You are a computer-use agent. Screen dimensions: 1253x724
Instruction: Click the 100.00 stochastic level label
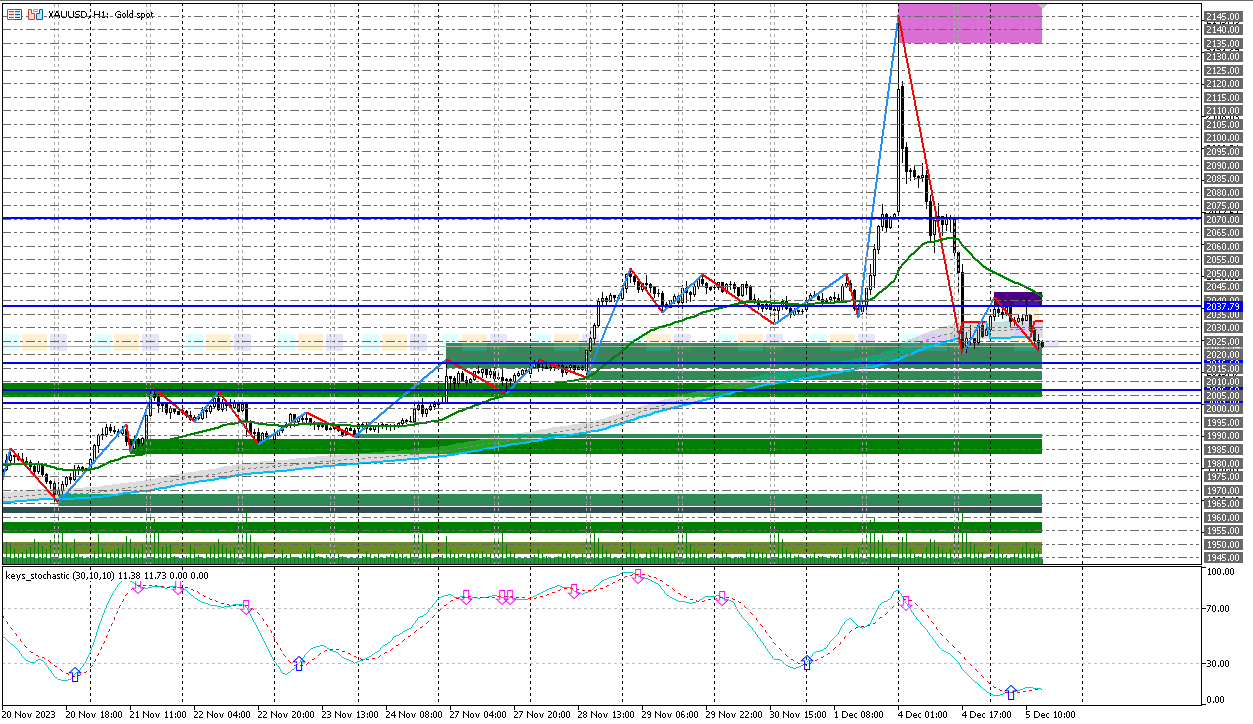tap(1220, 573)
